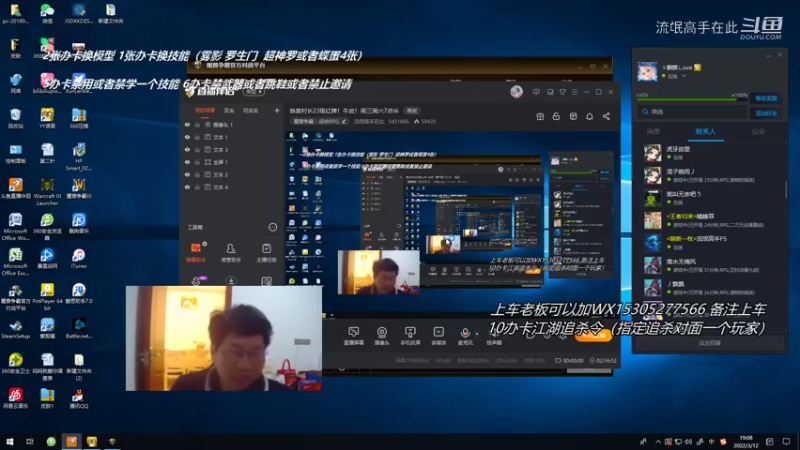Screen dimensions: 800x450
Task: Toggle visibility of the 文本 1 layer
Action: click(187, 137)
